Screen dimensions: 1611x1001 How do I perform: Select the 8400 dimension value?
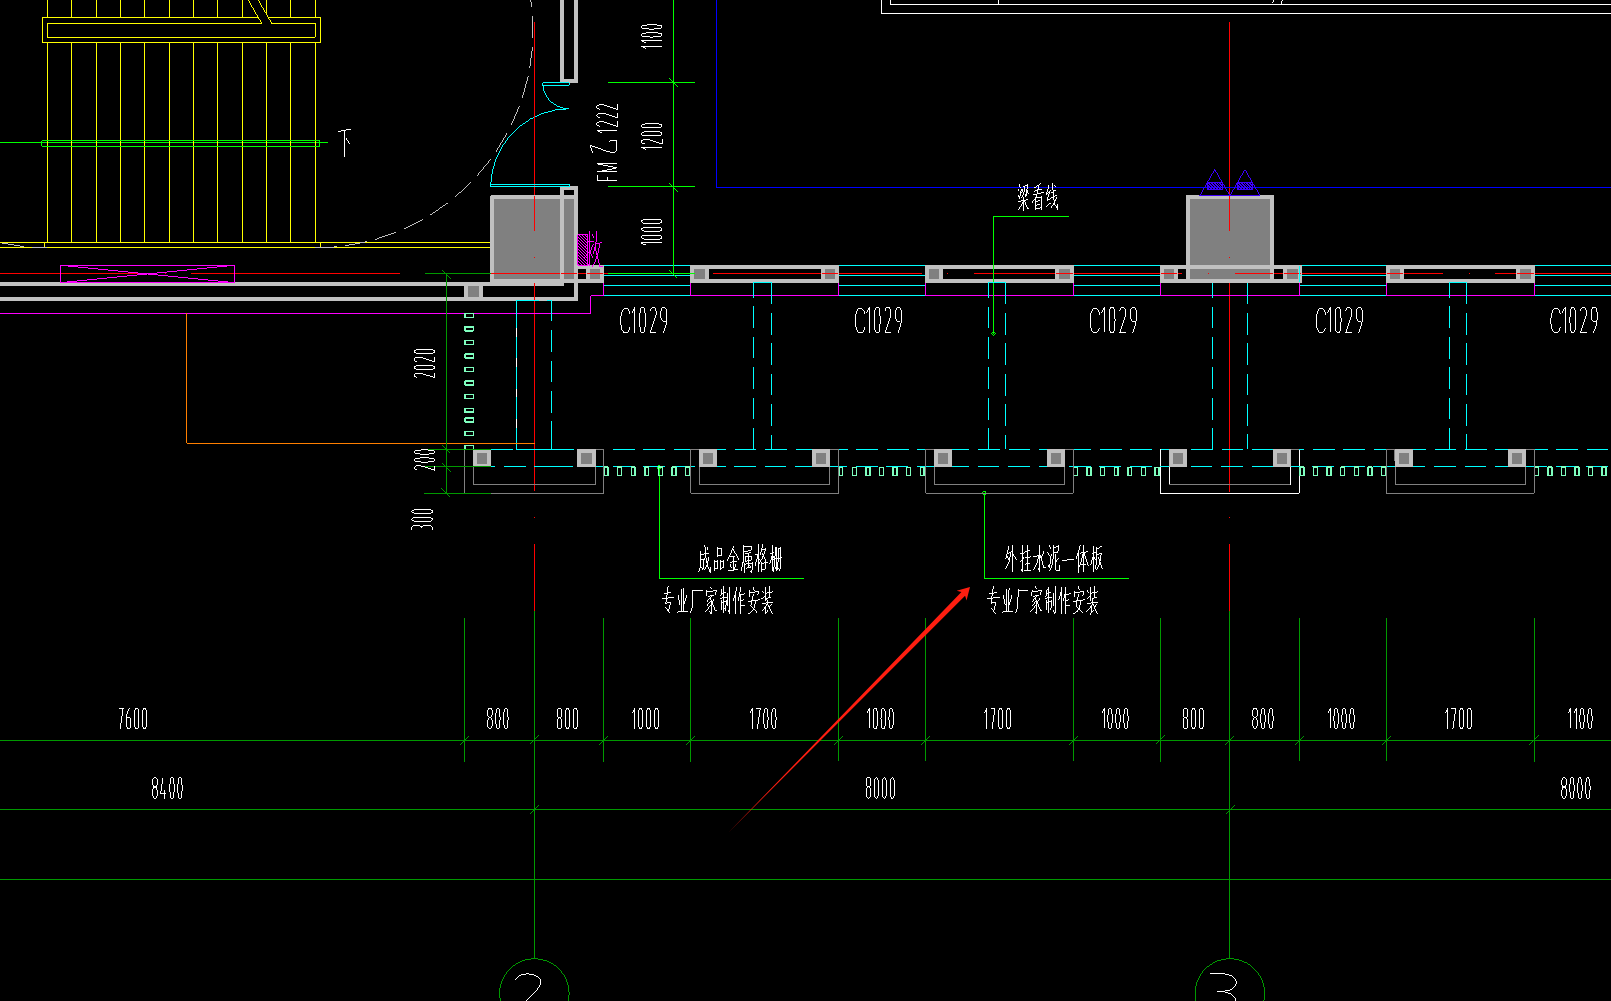tap(167, 789)
